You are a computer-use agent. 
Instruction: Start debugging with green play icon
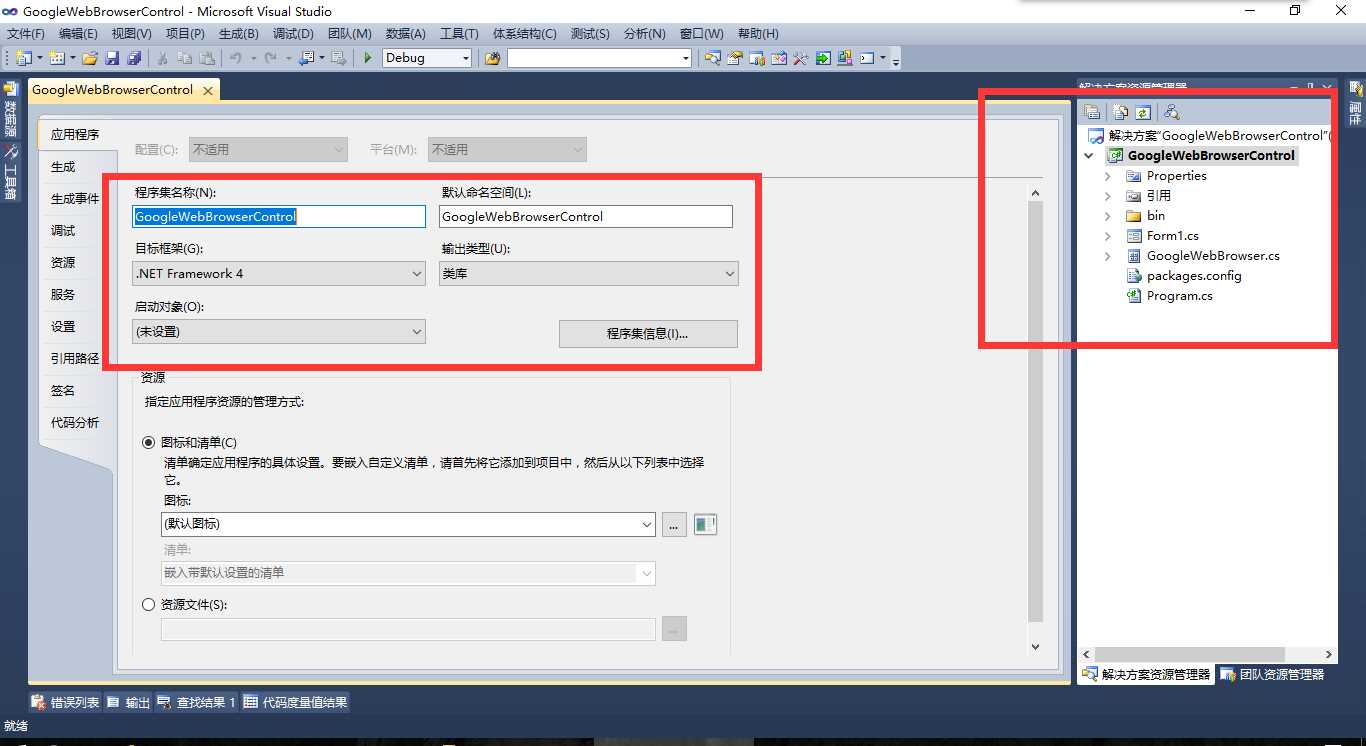pyautogui.click(x=368, y=58)
